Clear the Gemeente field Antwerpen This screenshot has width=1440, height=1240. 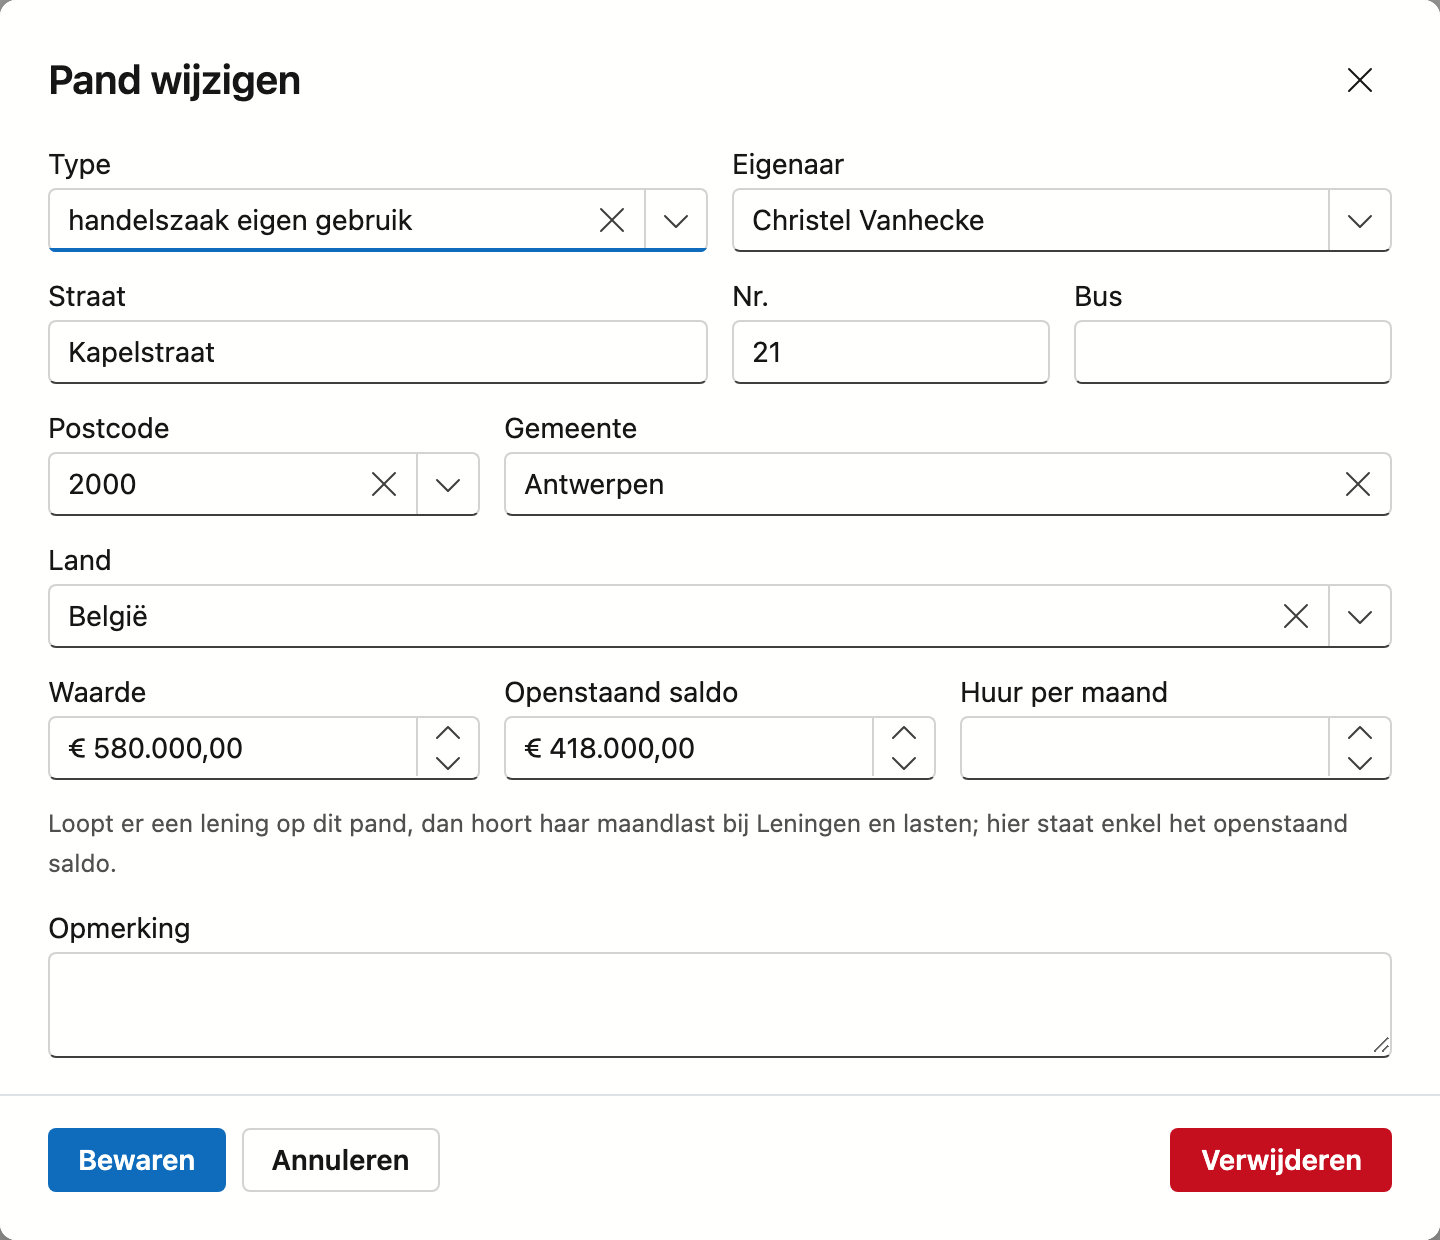(1358, 484)
